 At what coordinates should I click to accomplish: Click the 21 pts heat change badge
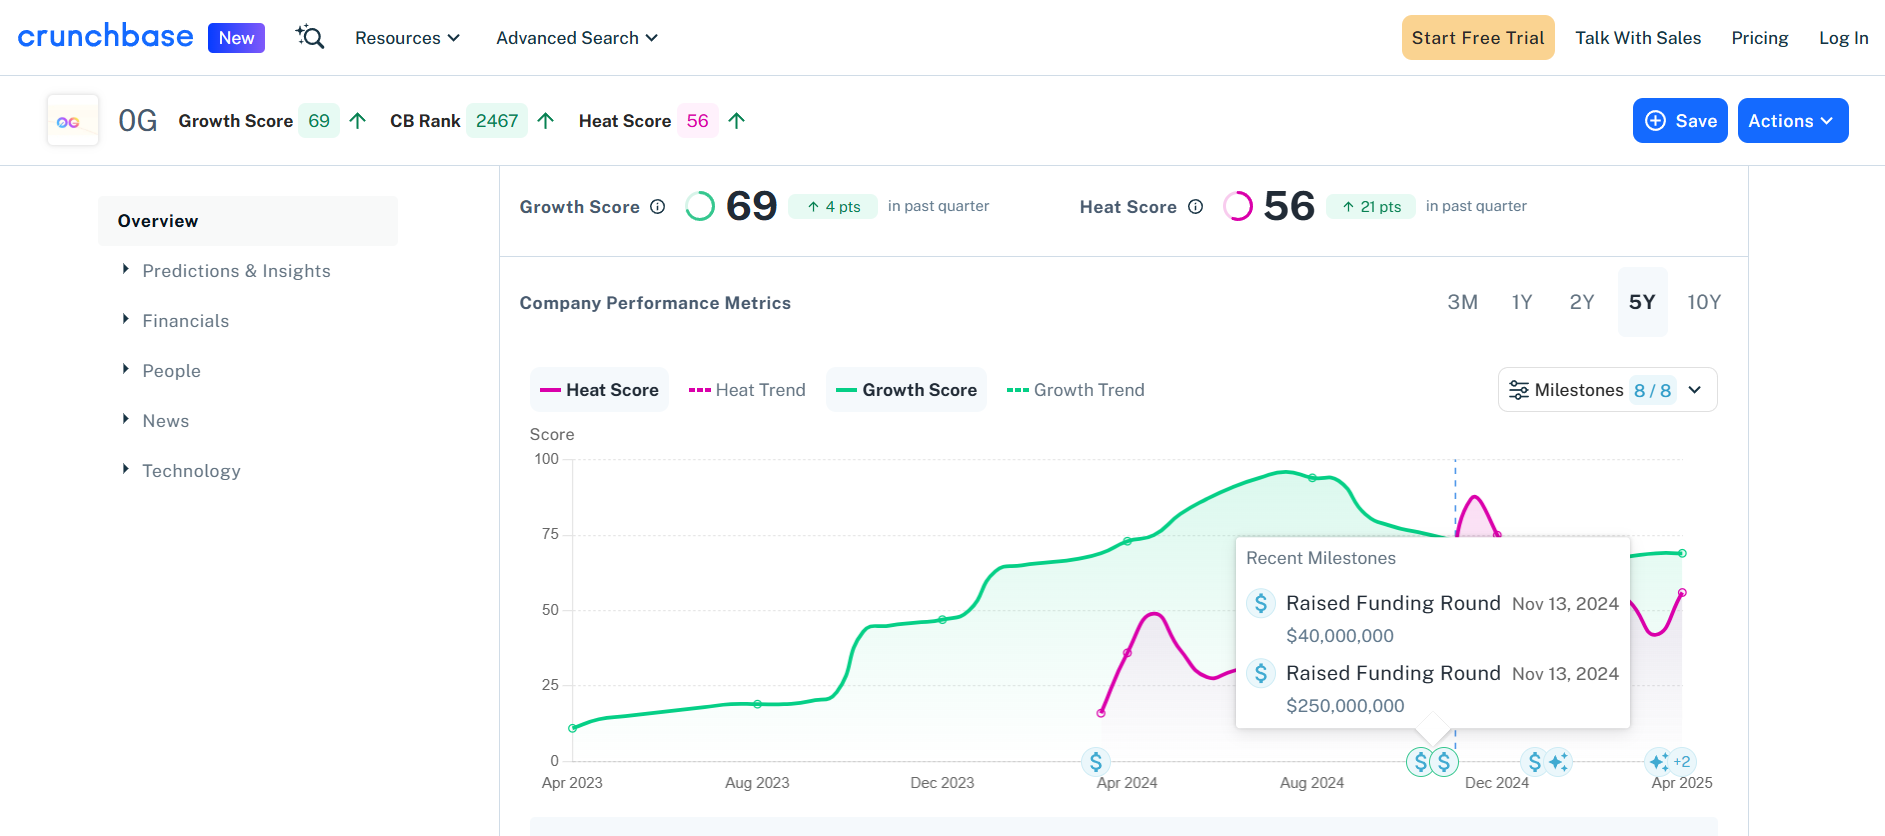1371,207
